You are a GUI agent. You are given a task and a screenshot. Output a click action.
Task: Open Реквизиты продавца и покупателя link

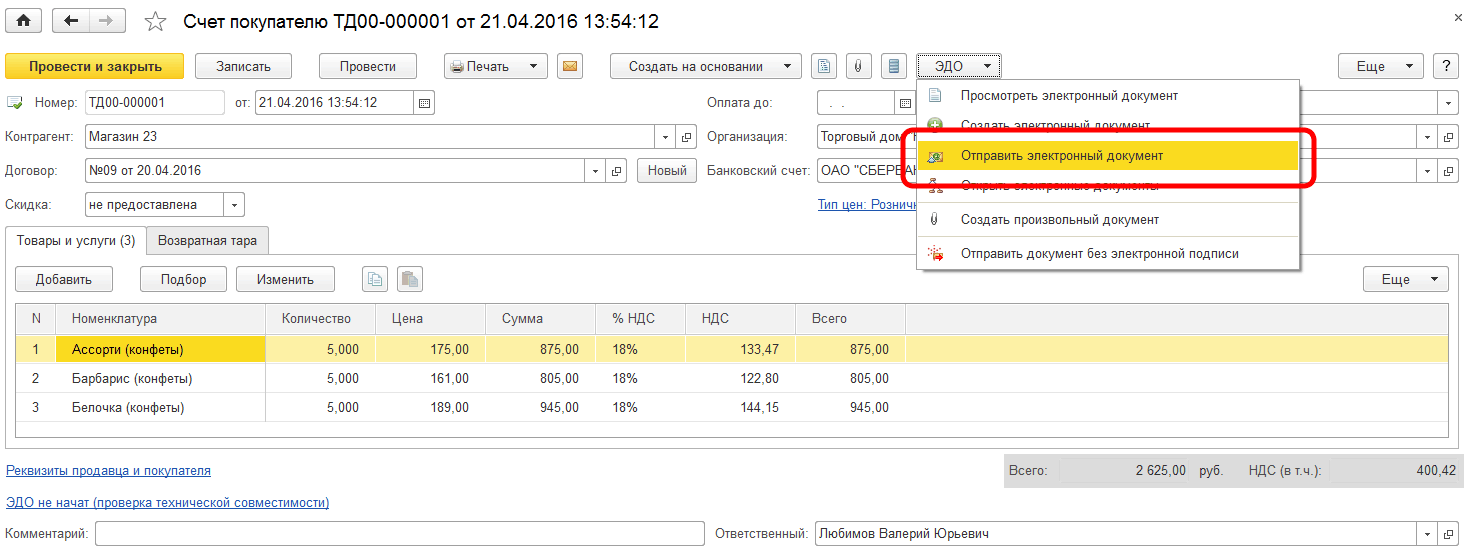108,470
